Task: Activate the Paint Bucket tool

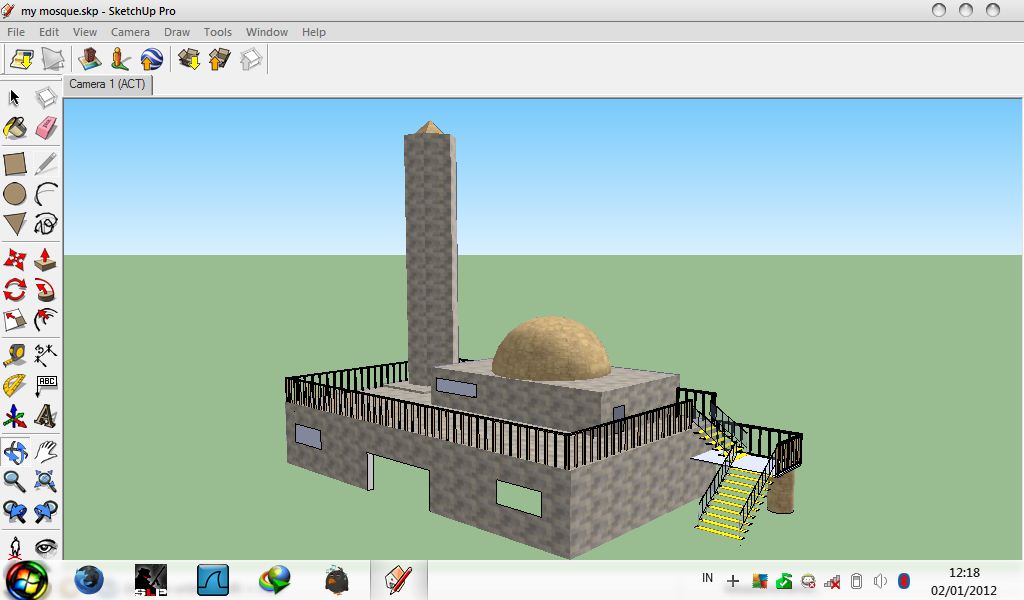Action: click(x=14, y=127)
